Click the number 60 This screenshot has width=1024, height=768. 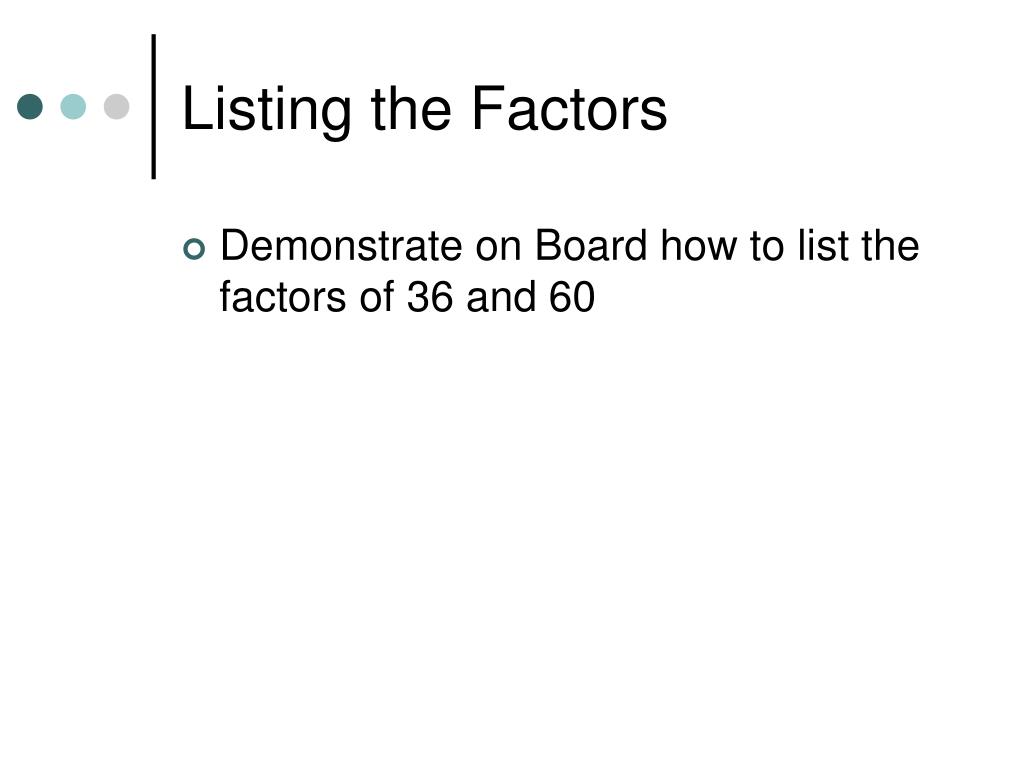click(571, 297)
